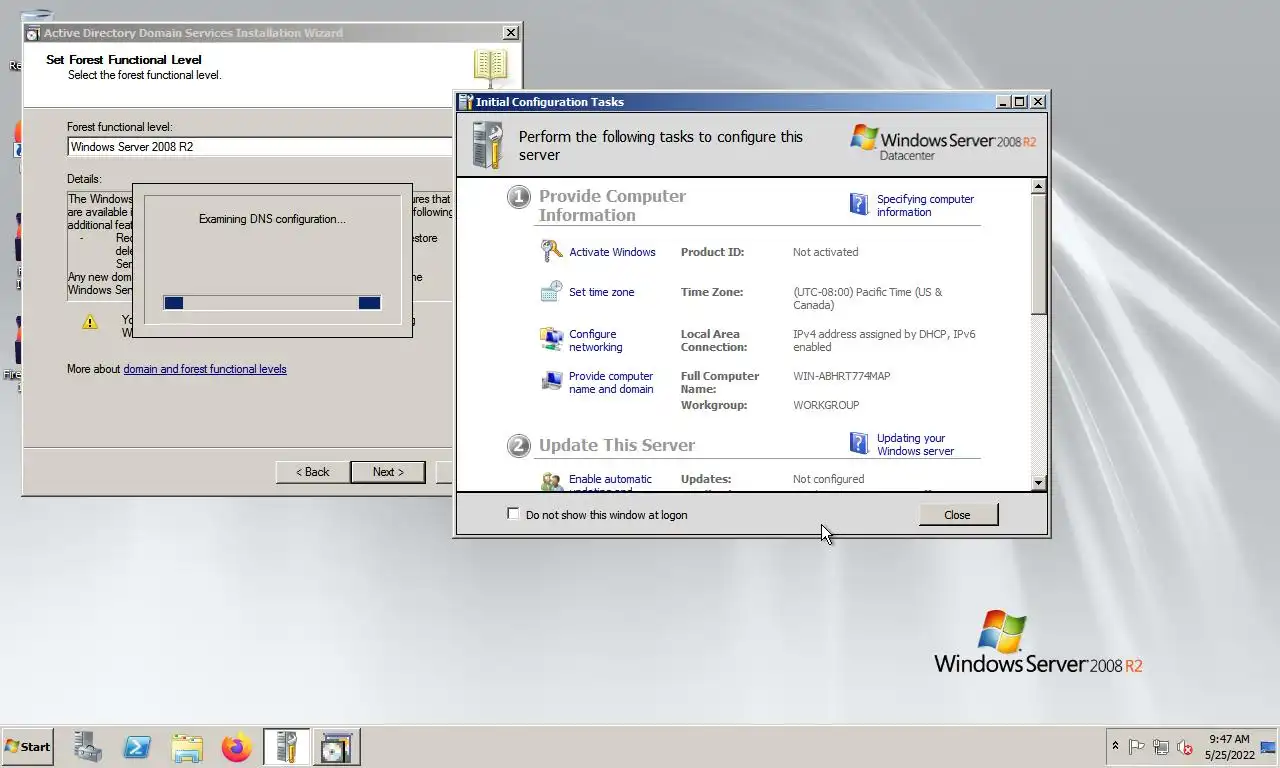This screenshot has width=1280, height=768.
Task: Click the Not configured updates value
Action: coord(828,479)
